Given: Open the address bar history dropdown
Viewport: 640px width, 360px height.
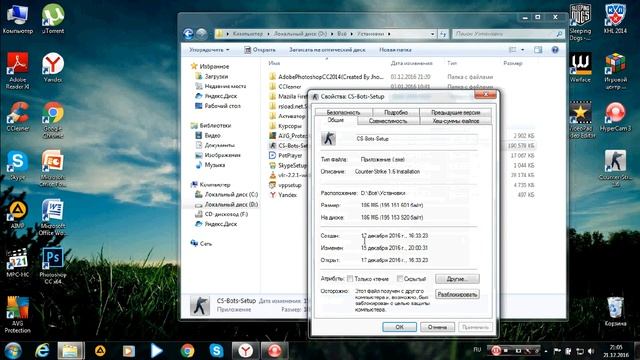Looking at the screenshot, I should point(432,34).
